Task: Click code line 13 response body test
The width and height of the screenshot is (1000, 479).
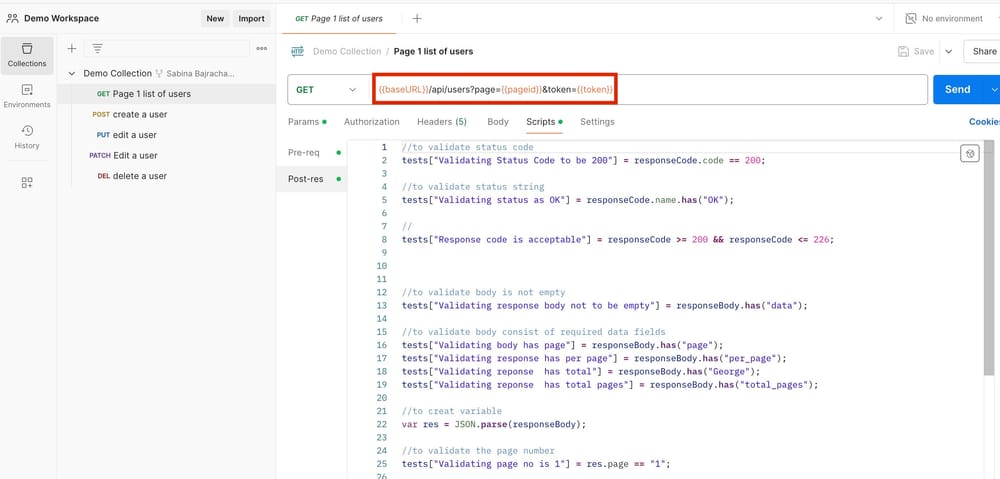Action: [x=605, y=306]
